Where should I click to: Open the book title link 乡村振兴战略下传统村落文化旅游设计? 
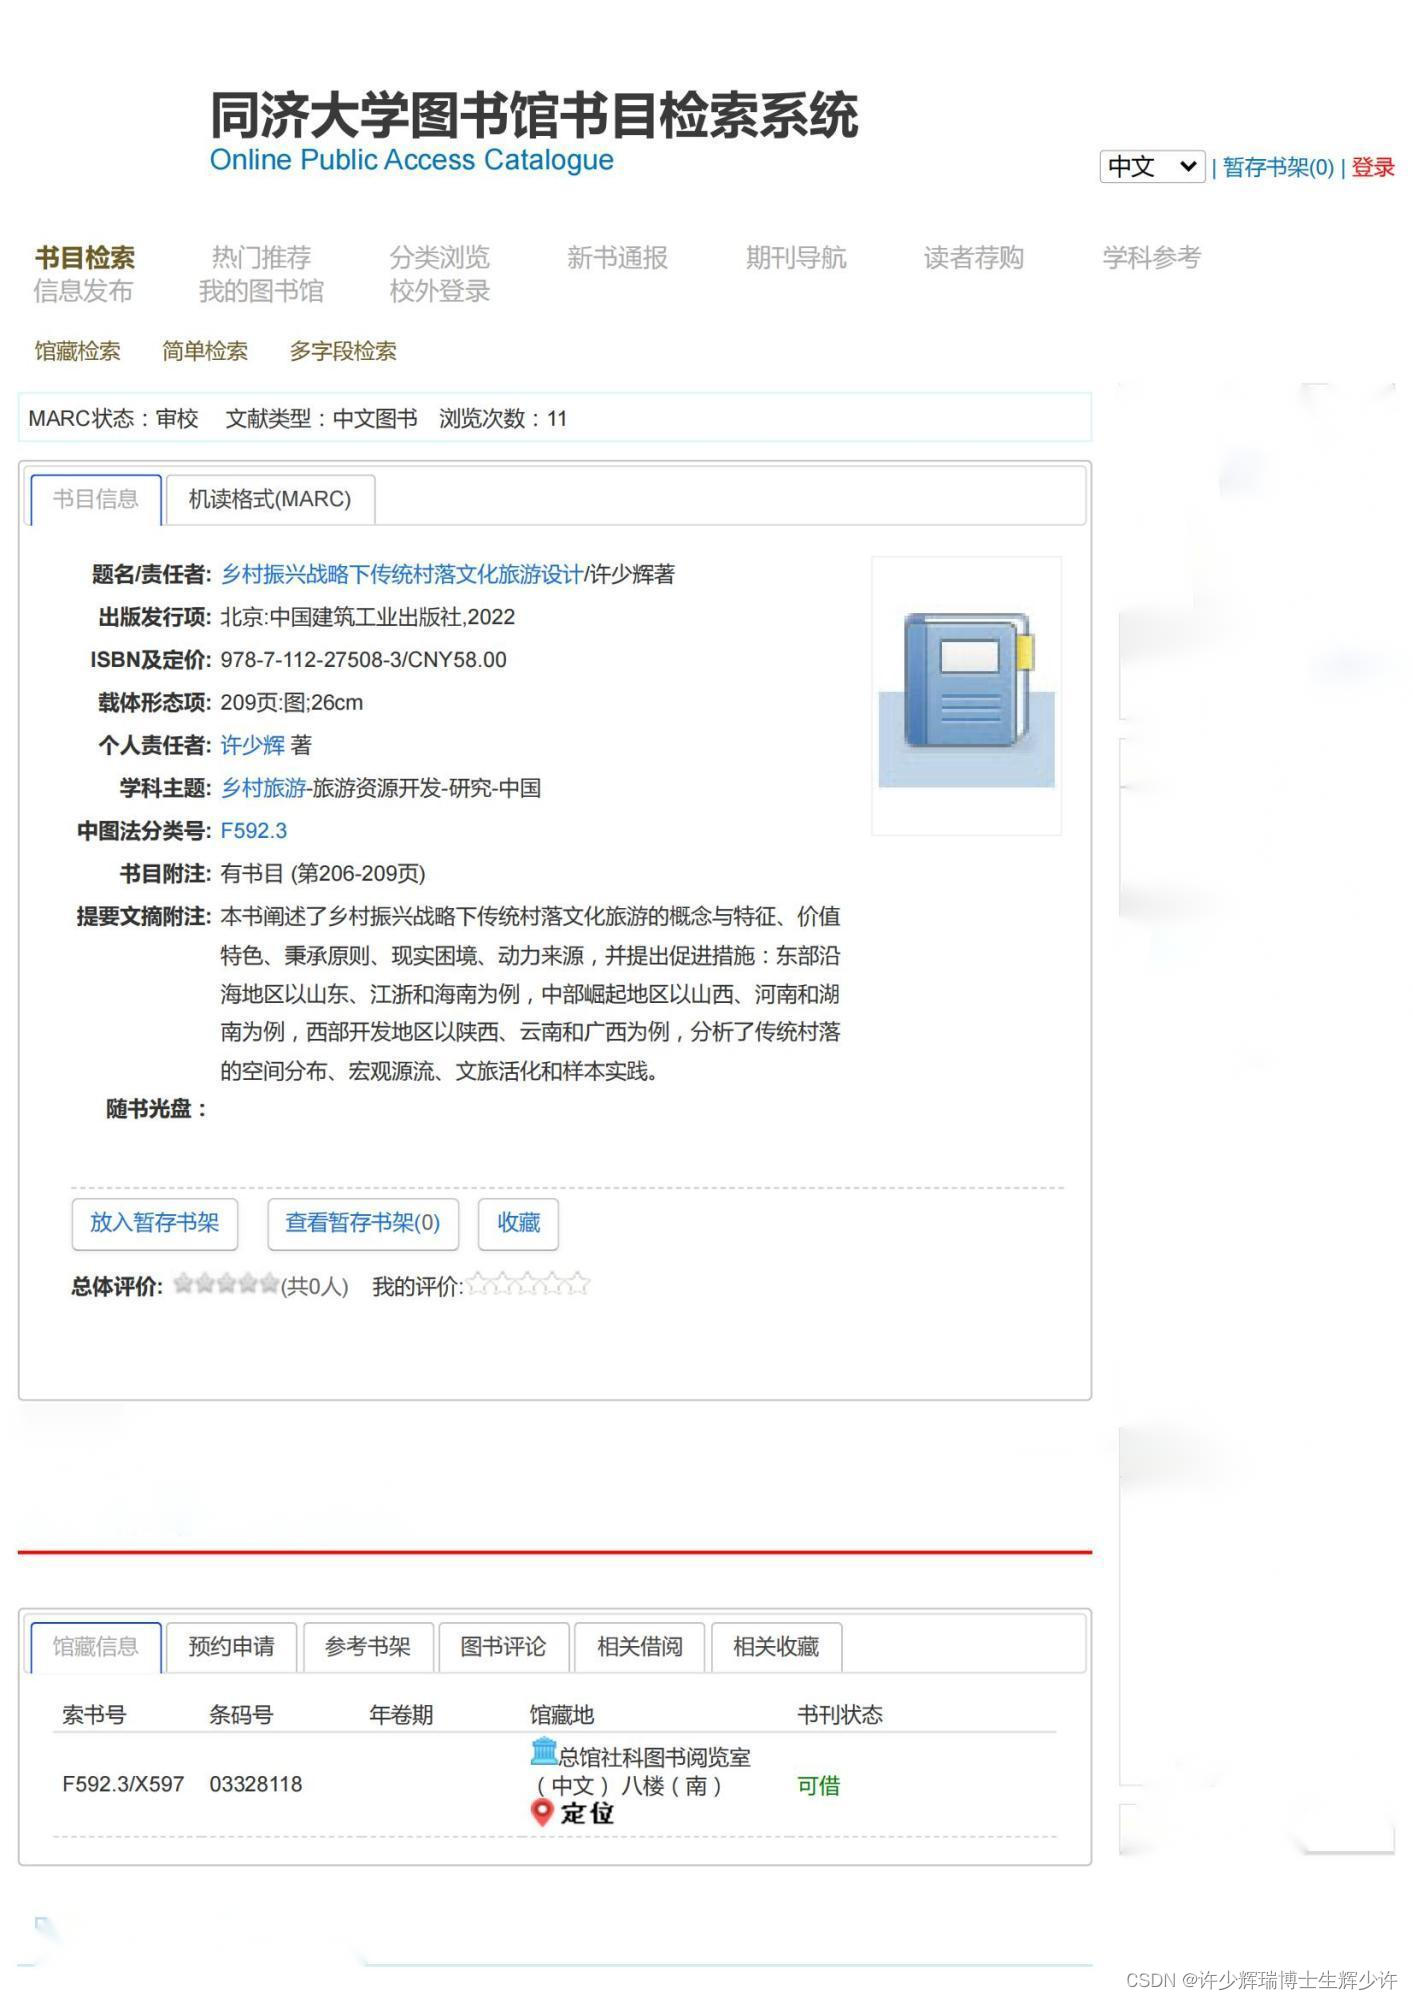click(x=402, y=574)
